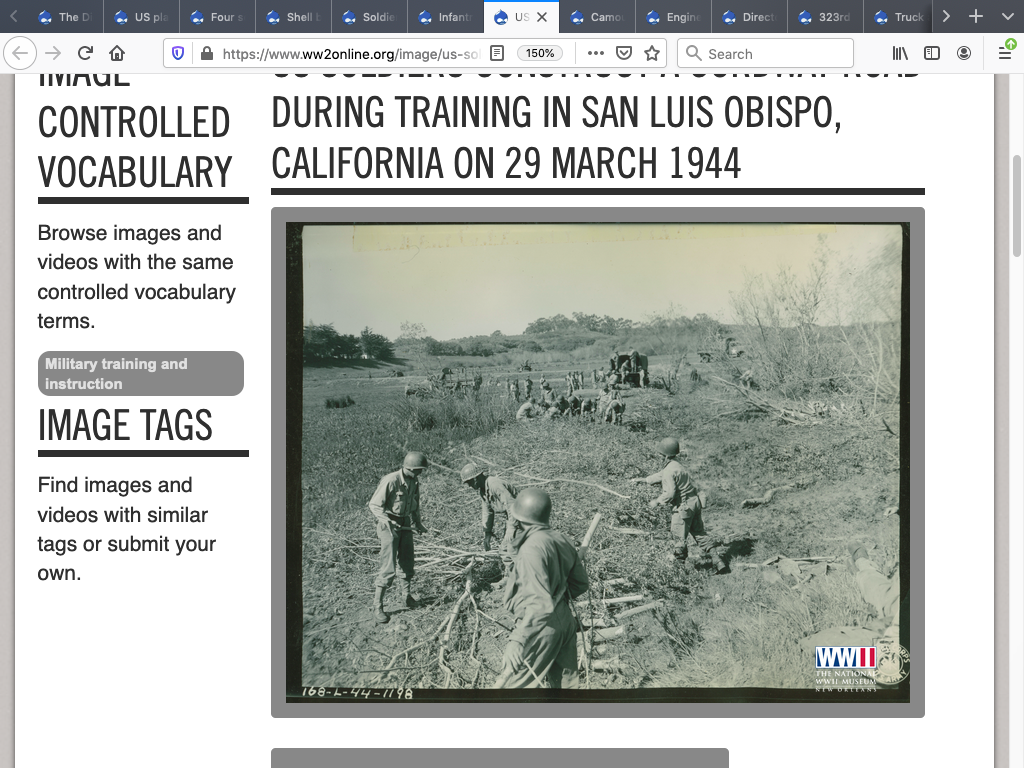Open the Firefox hamburger menu
Viewport: 1024px width, 768px height.
(x=1005, y=54)
